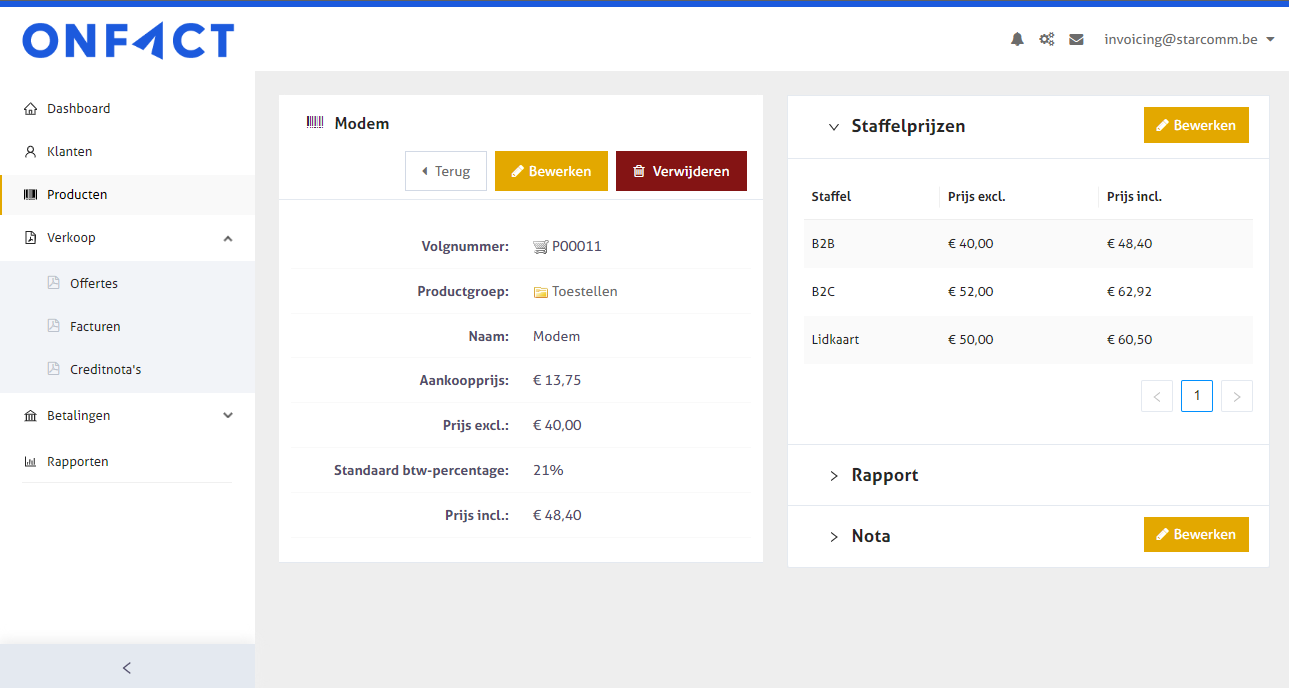
Task: Click the barcode icon beside Modem title
Action: tap(315, 123)
